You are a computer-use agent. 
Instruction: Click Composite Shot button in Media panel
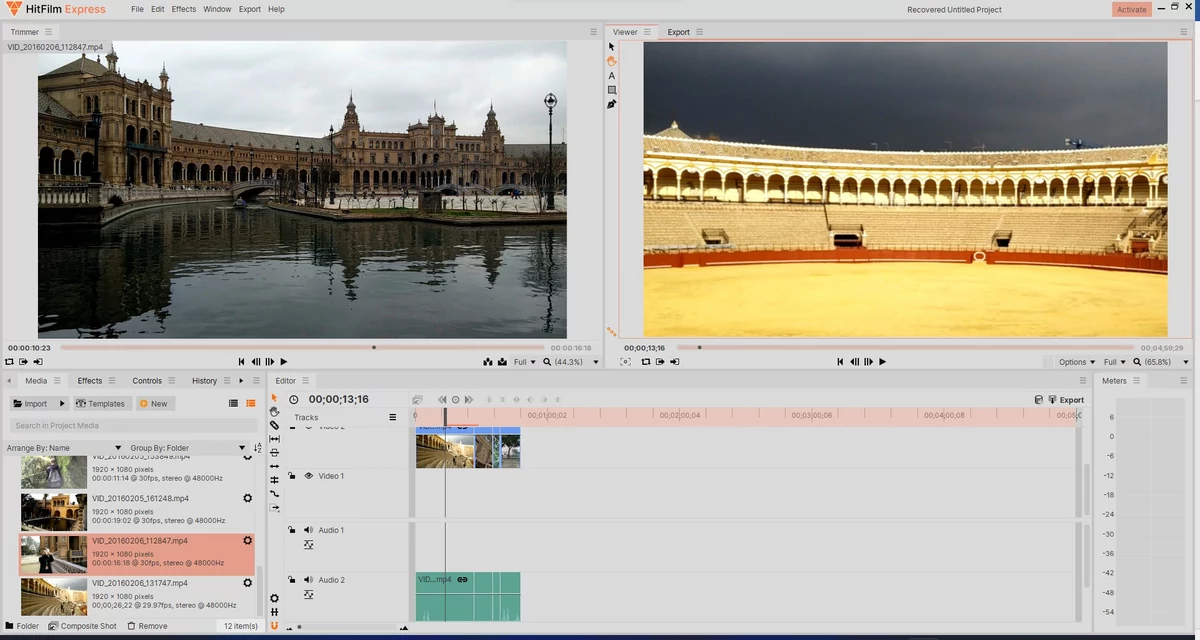pos(82,626)
